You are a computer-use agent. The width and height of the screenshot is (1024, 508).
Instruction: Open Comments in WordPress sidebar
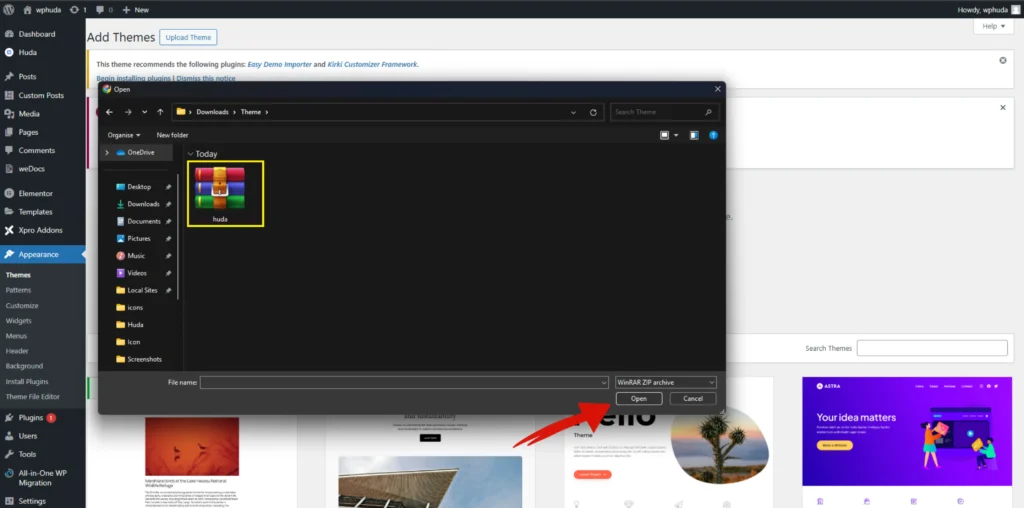click(x=37, y=150)
